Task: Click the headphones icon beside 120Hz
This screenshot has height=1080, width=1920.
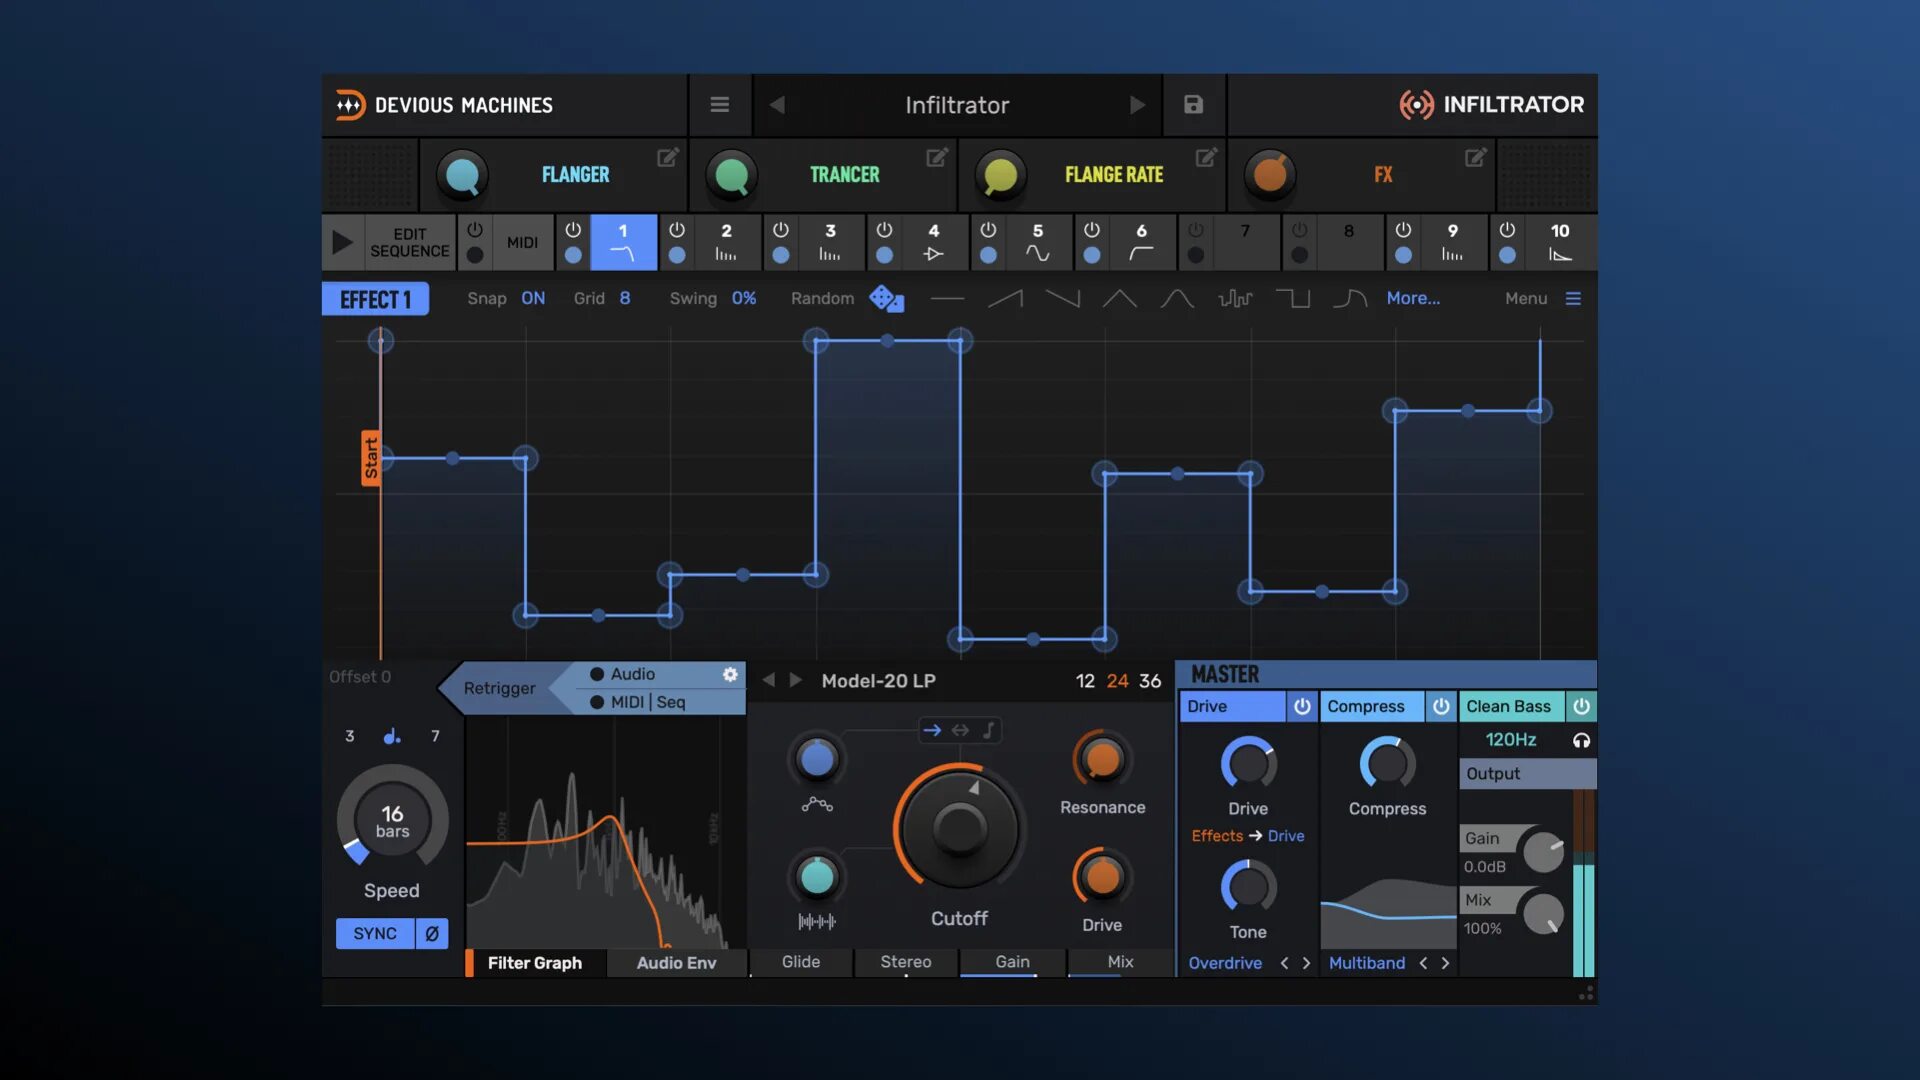Action: click(1581, 741)
